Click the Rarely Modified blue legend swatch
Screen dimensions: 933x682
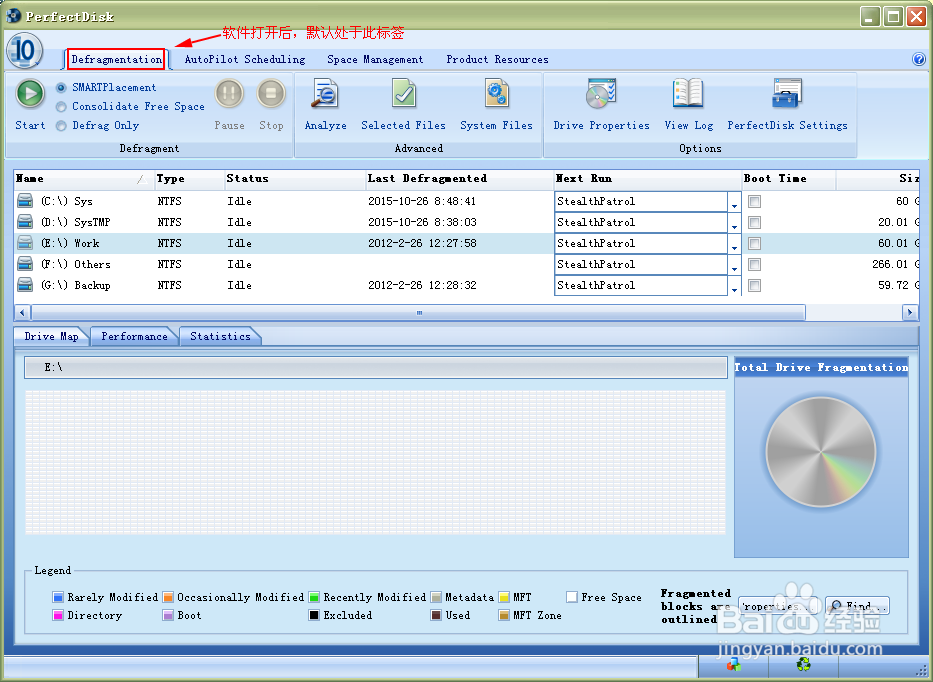58,597
